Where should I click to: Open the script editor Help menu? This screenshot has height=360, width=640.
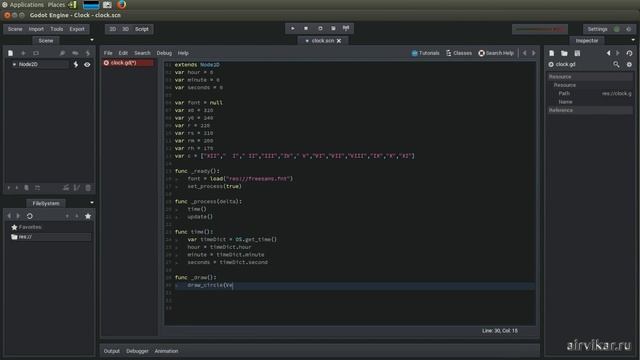pyautogui.click(x=183, y=53)
